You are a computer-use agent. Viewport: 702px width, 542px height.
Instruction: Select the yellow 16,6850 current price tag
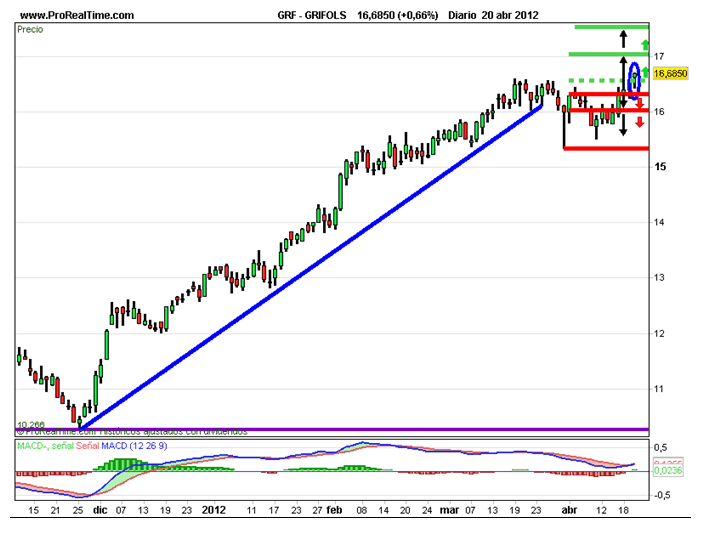pyautogui.click(x=670, y=73)
